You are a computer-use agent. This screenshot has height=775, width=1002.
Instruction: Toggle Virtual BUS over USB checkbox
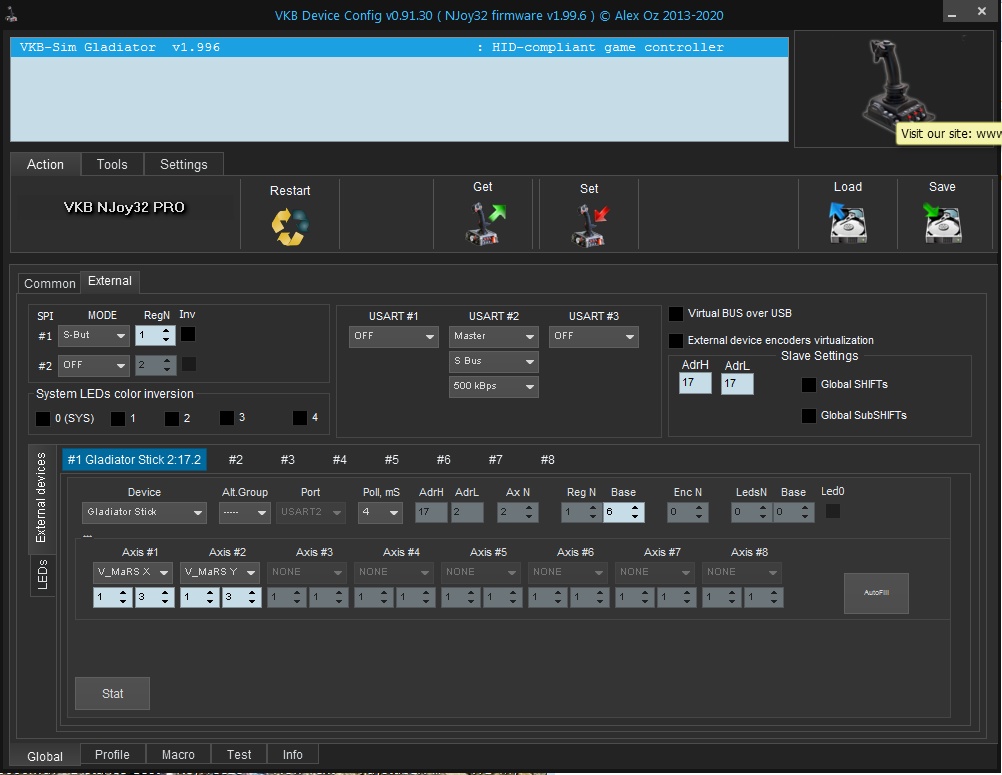pyautogui.click(x=675, y=314)
